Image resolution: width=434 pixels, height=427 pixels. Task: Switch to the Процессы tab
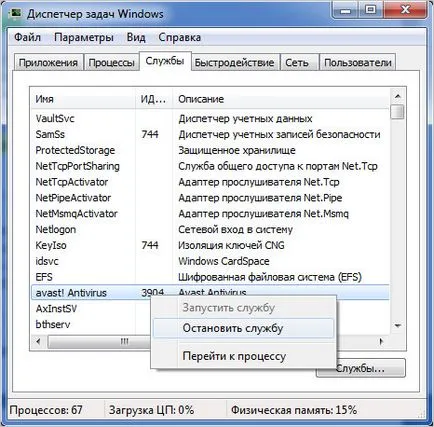coord(112,62)
